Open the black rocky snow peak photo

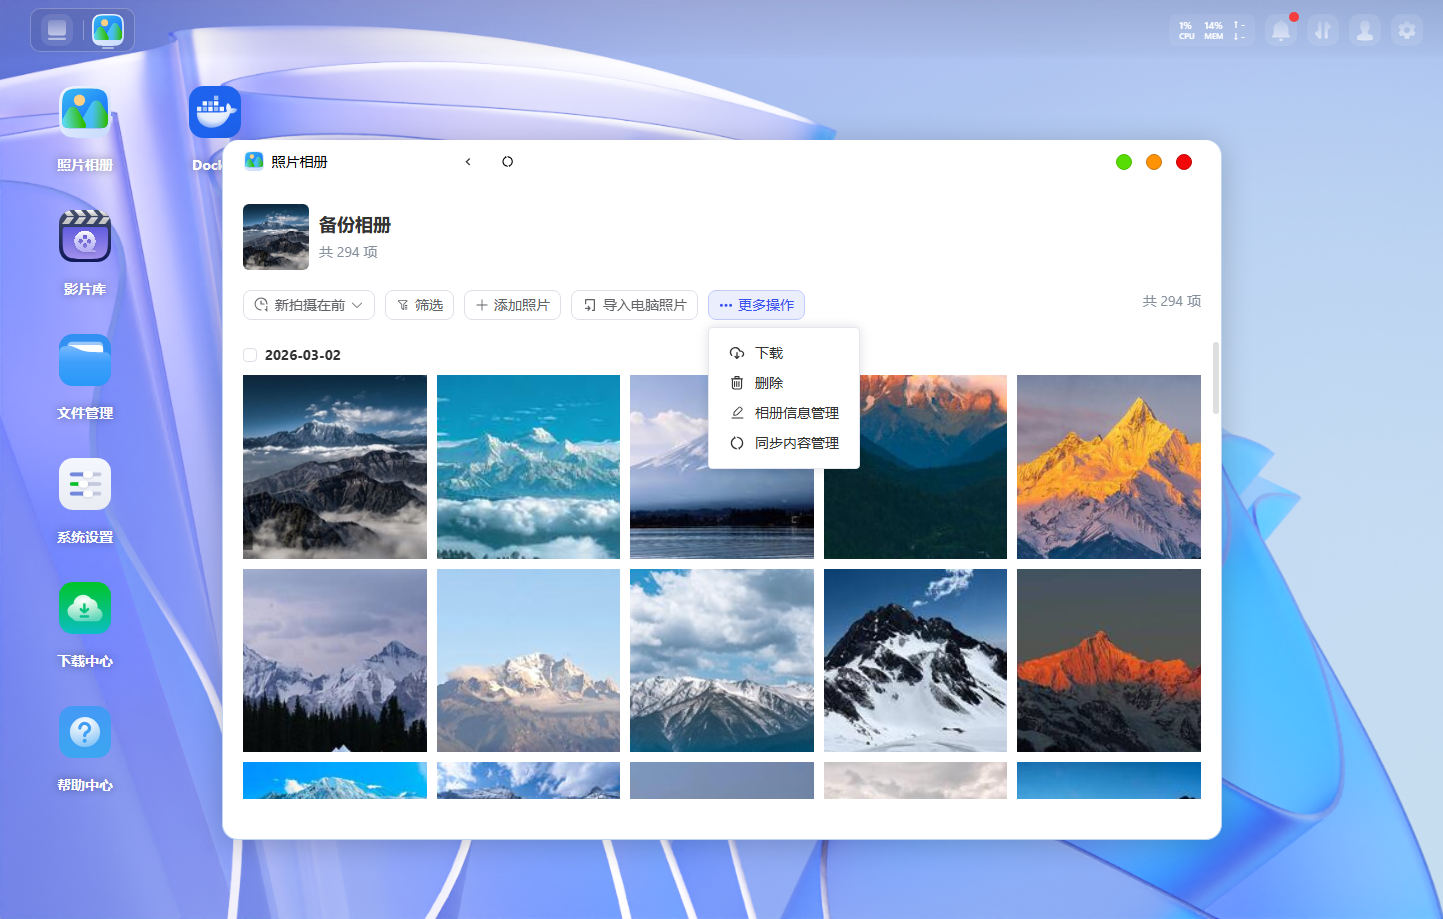915,660
